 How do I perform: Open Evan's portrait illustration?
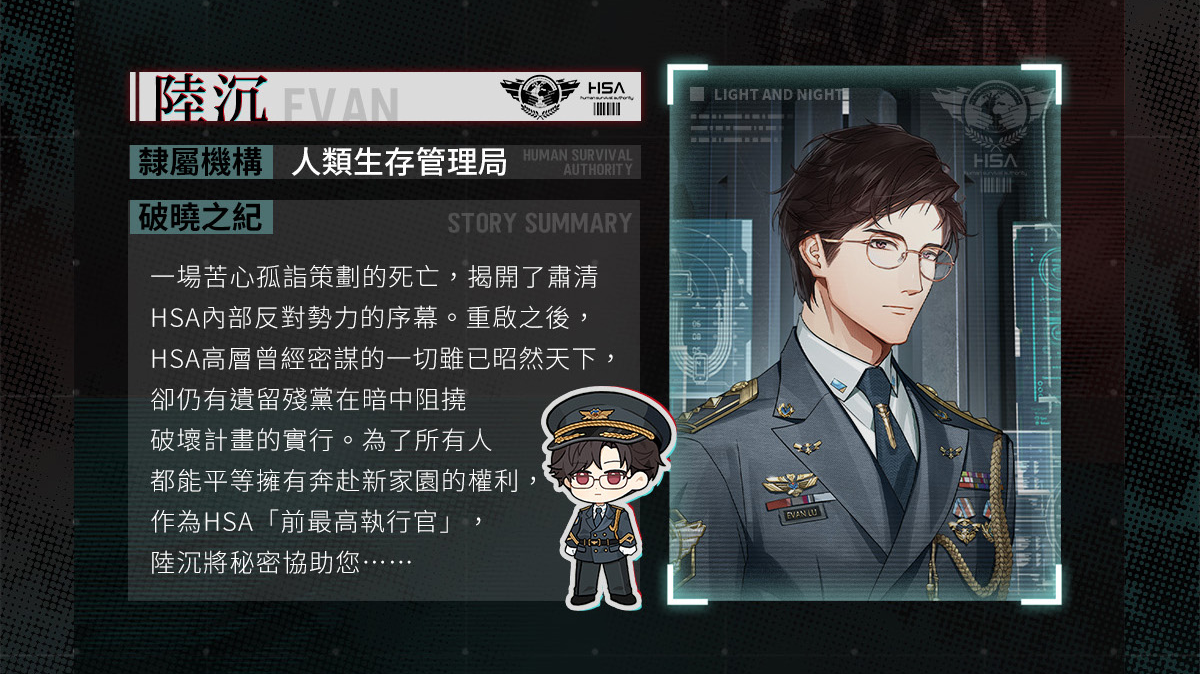click(x=864, y=333)
